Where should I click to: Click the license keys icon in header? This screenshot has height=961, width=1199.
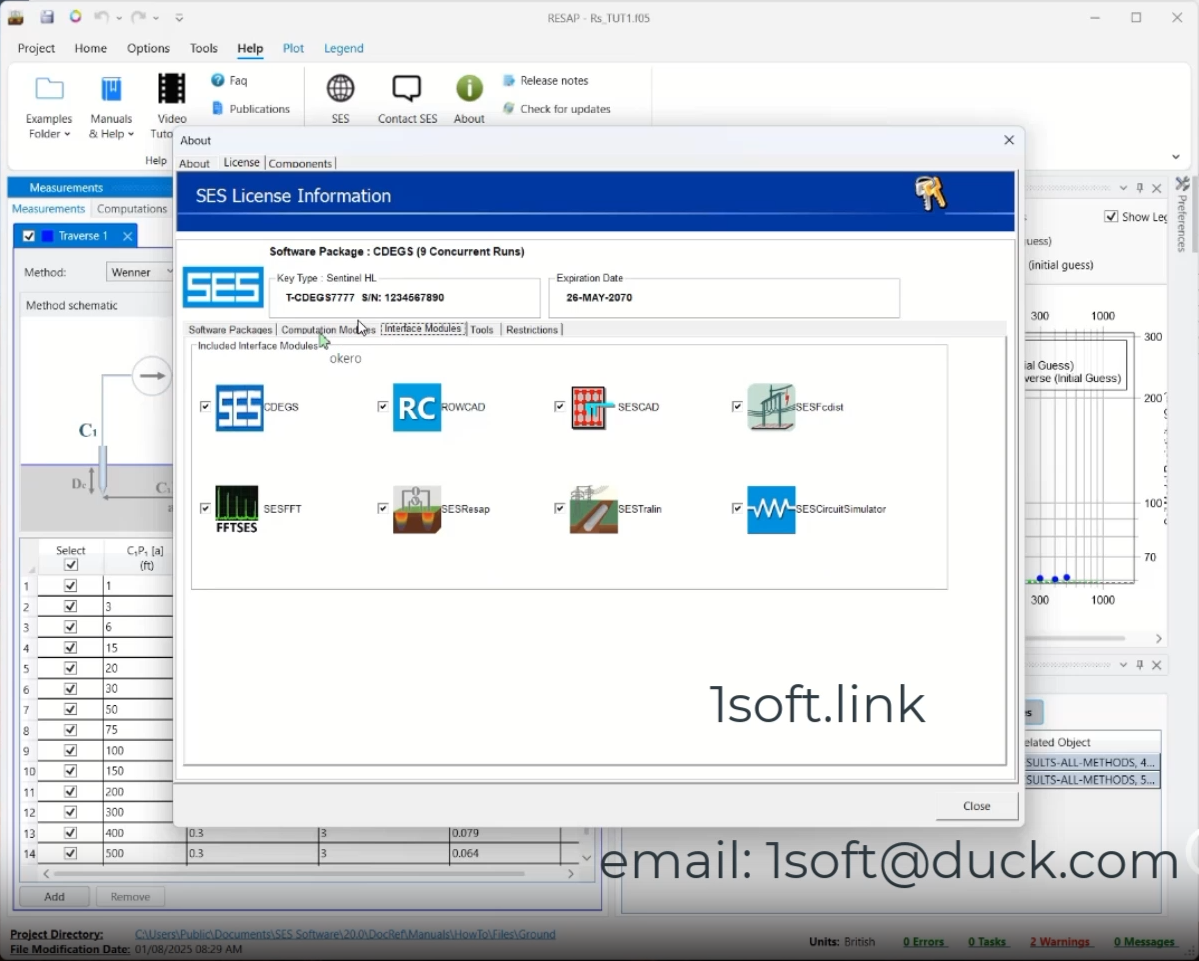point(931,193)
